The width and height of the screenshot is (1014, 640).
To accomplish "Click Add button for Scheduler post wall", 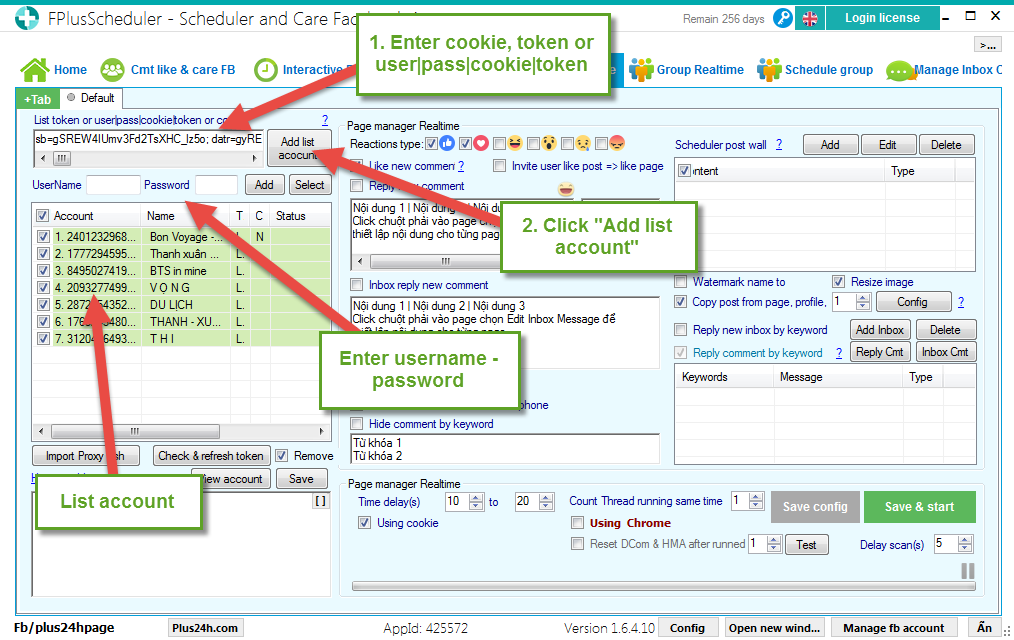I will click(x=830, y=145).
